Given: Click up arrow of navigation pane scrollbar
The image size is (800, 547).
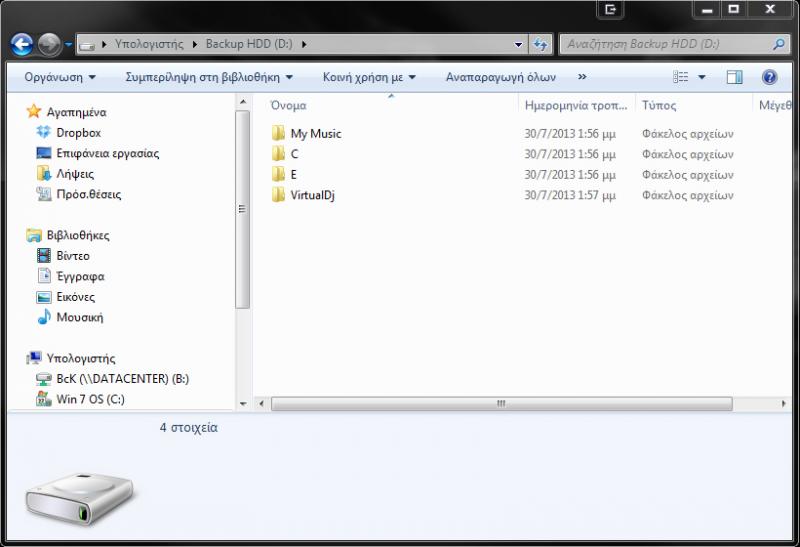Looking at the screenshot, I should point(243,102).
